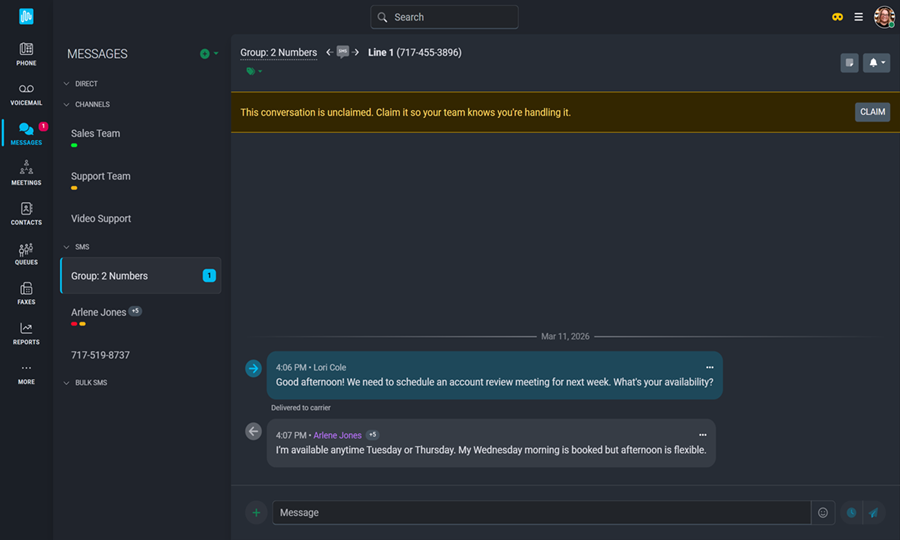Go to Voicemail in the sidebar
900x540 pixels.
click(26, 94)
